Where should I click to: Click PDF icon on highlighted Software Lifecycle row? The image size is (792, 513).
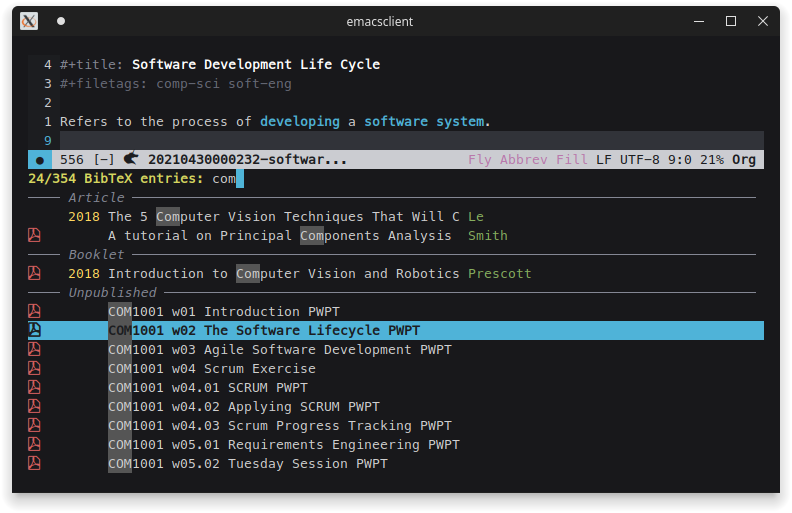click(x=34, y=330)
